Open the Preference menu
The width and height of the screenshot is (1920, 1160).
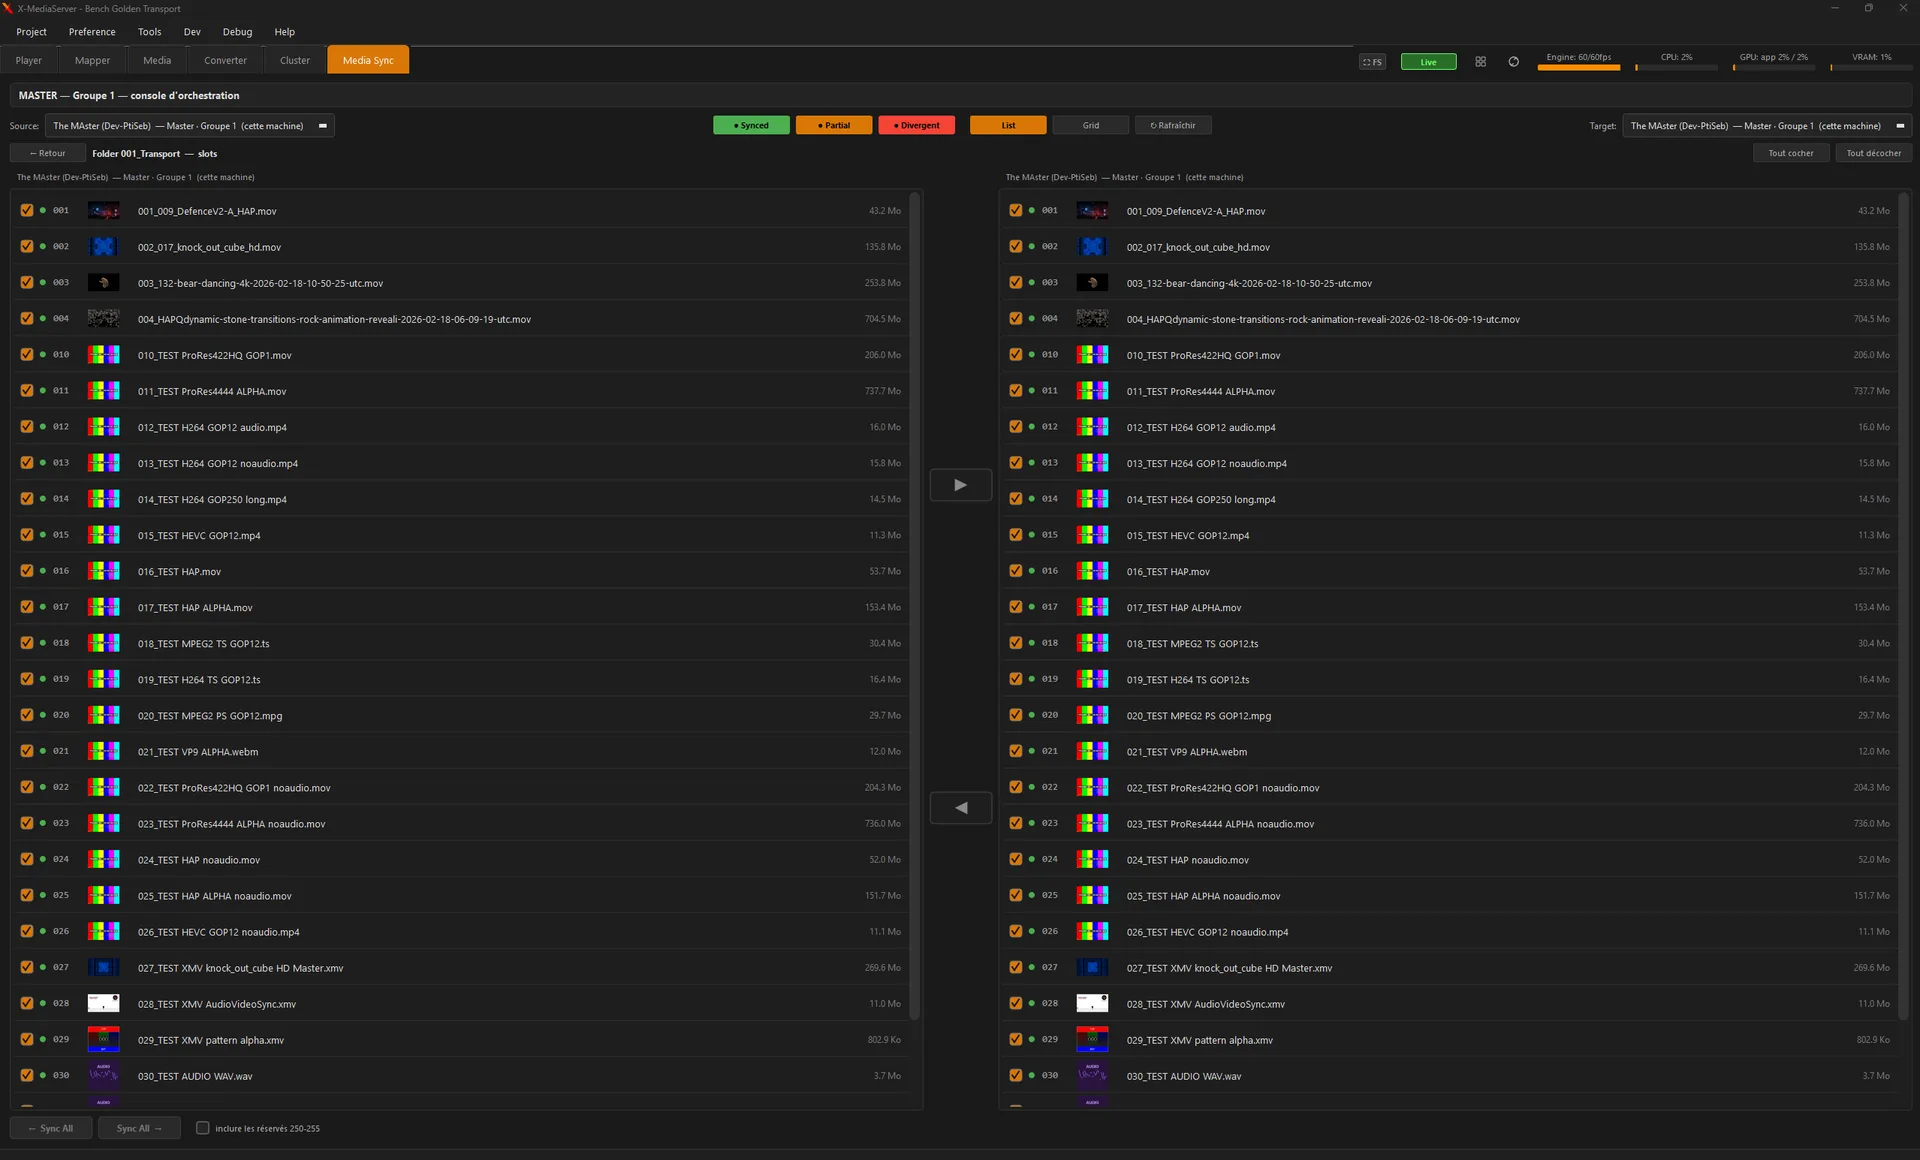[92, 32]
